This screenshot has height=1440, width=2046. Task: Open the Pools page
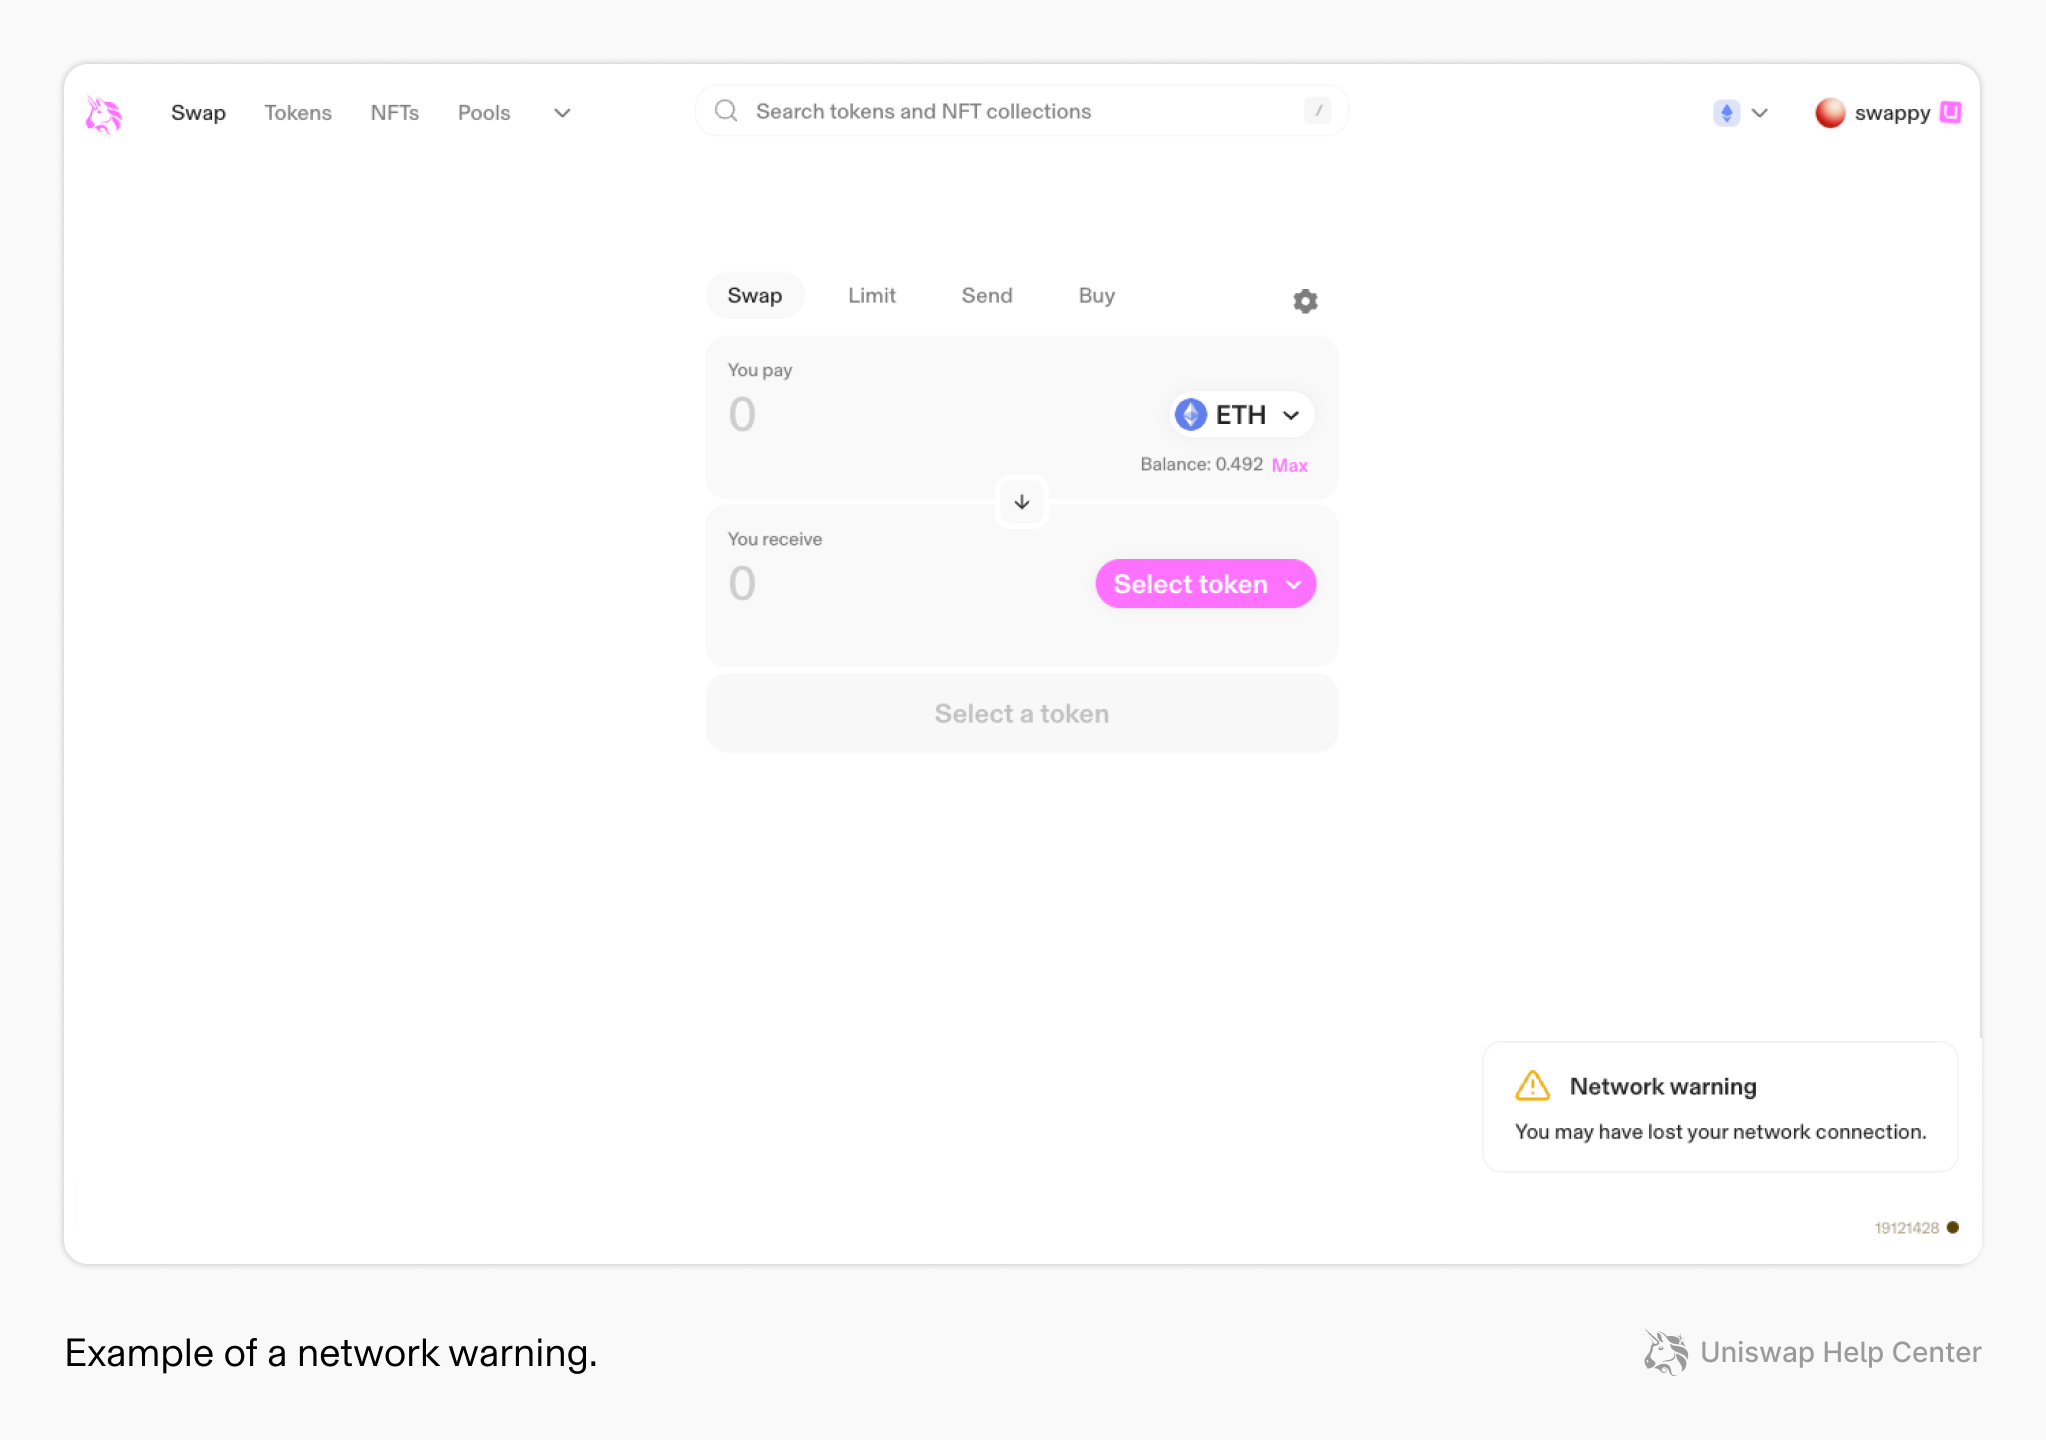coord(484,113)
